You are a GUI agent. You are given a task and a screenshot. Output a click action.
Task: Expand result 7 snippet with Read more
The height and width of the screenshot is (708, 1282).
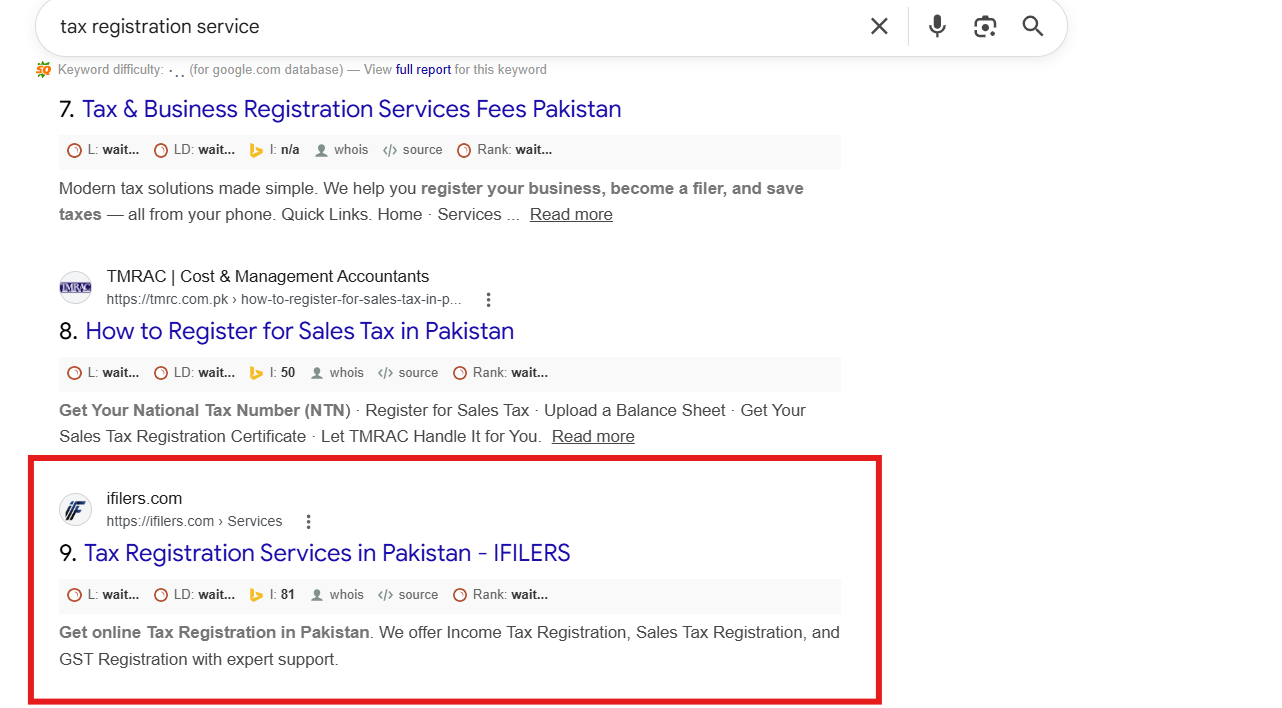(x=571, y=214)
